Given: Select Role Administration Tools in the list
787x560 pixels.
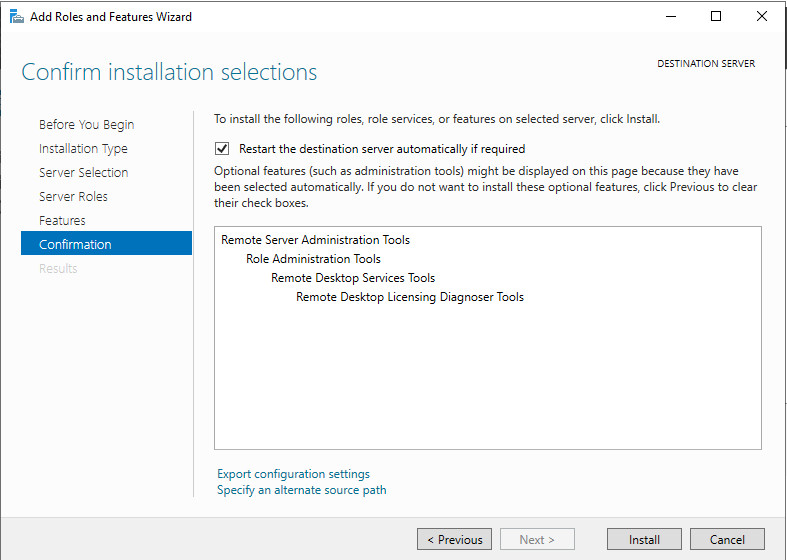Looking at the screenshot, I should [x=313, y=259].
